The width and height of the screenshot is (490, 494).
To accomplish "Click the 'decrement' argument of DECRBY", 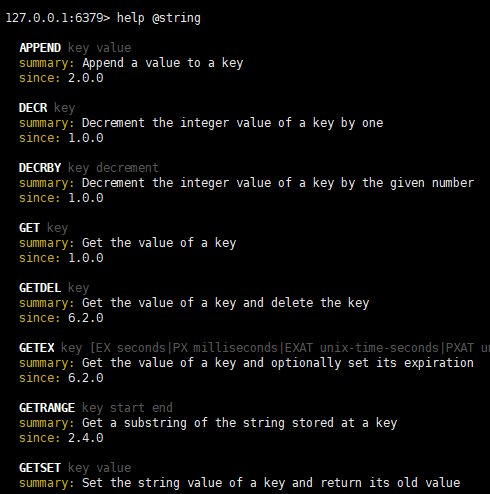I will tap(127, 168).
